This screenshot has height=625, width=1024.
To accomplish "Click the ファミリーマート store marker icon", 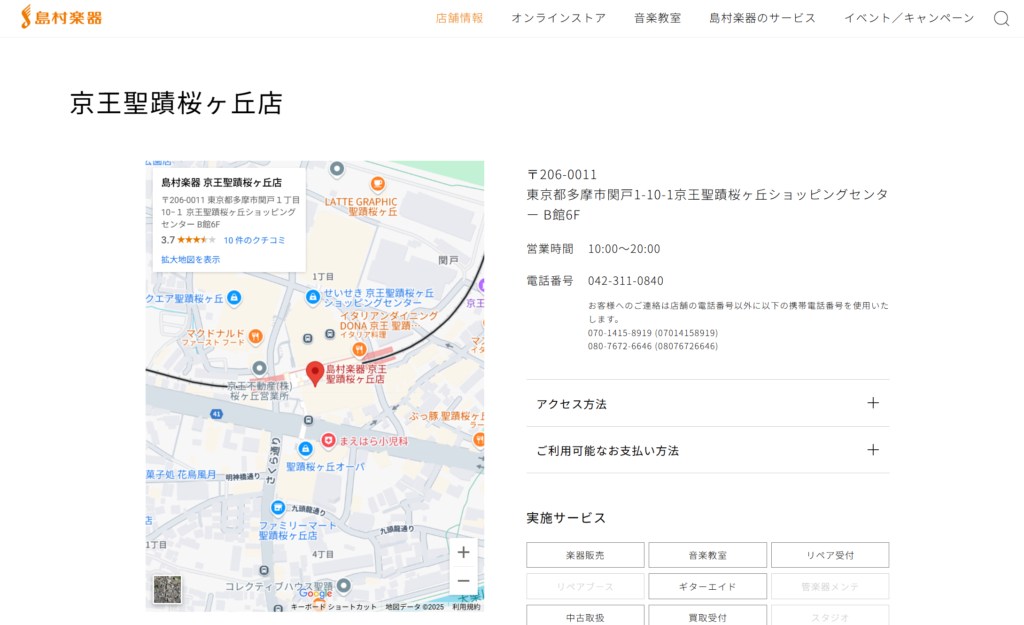I will 278,507.
